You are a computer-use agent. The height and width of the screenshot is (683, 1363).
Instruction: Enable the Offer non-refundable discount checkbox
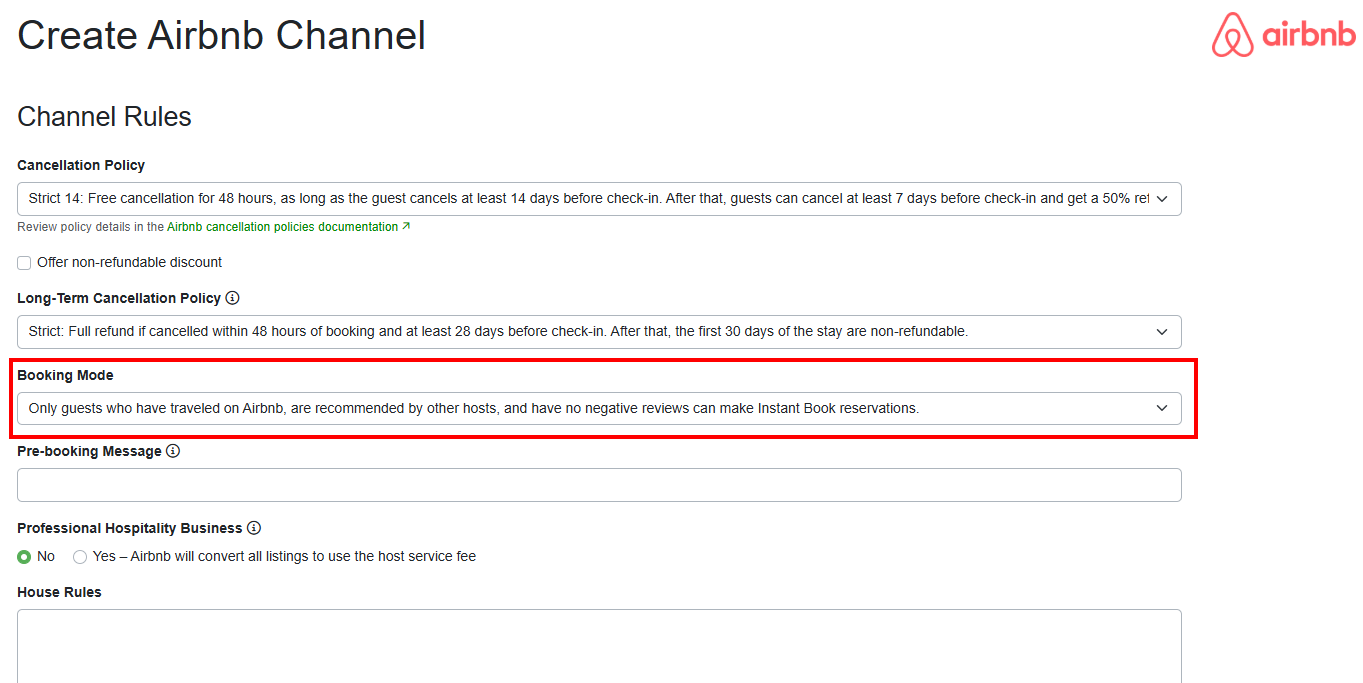coord(24,263)
